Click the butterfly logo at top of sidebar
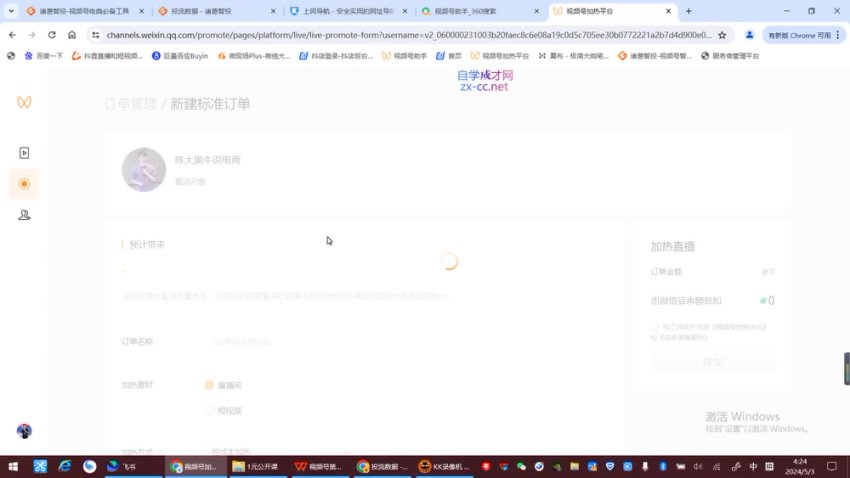 tap(24, 102)
